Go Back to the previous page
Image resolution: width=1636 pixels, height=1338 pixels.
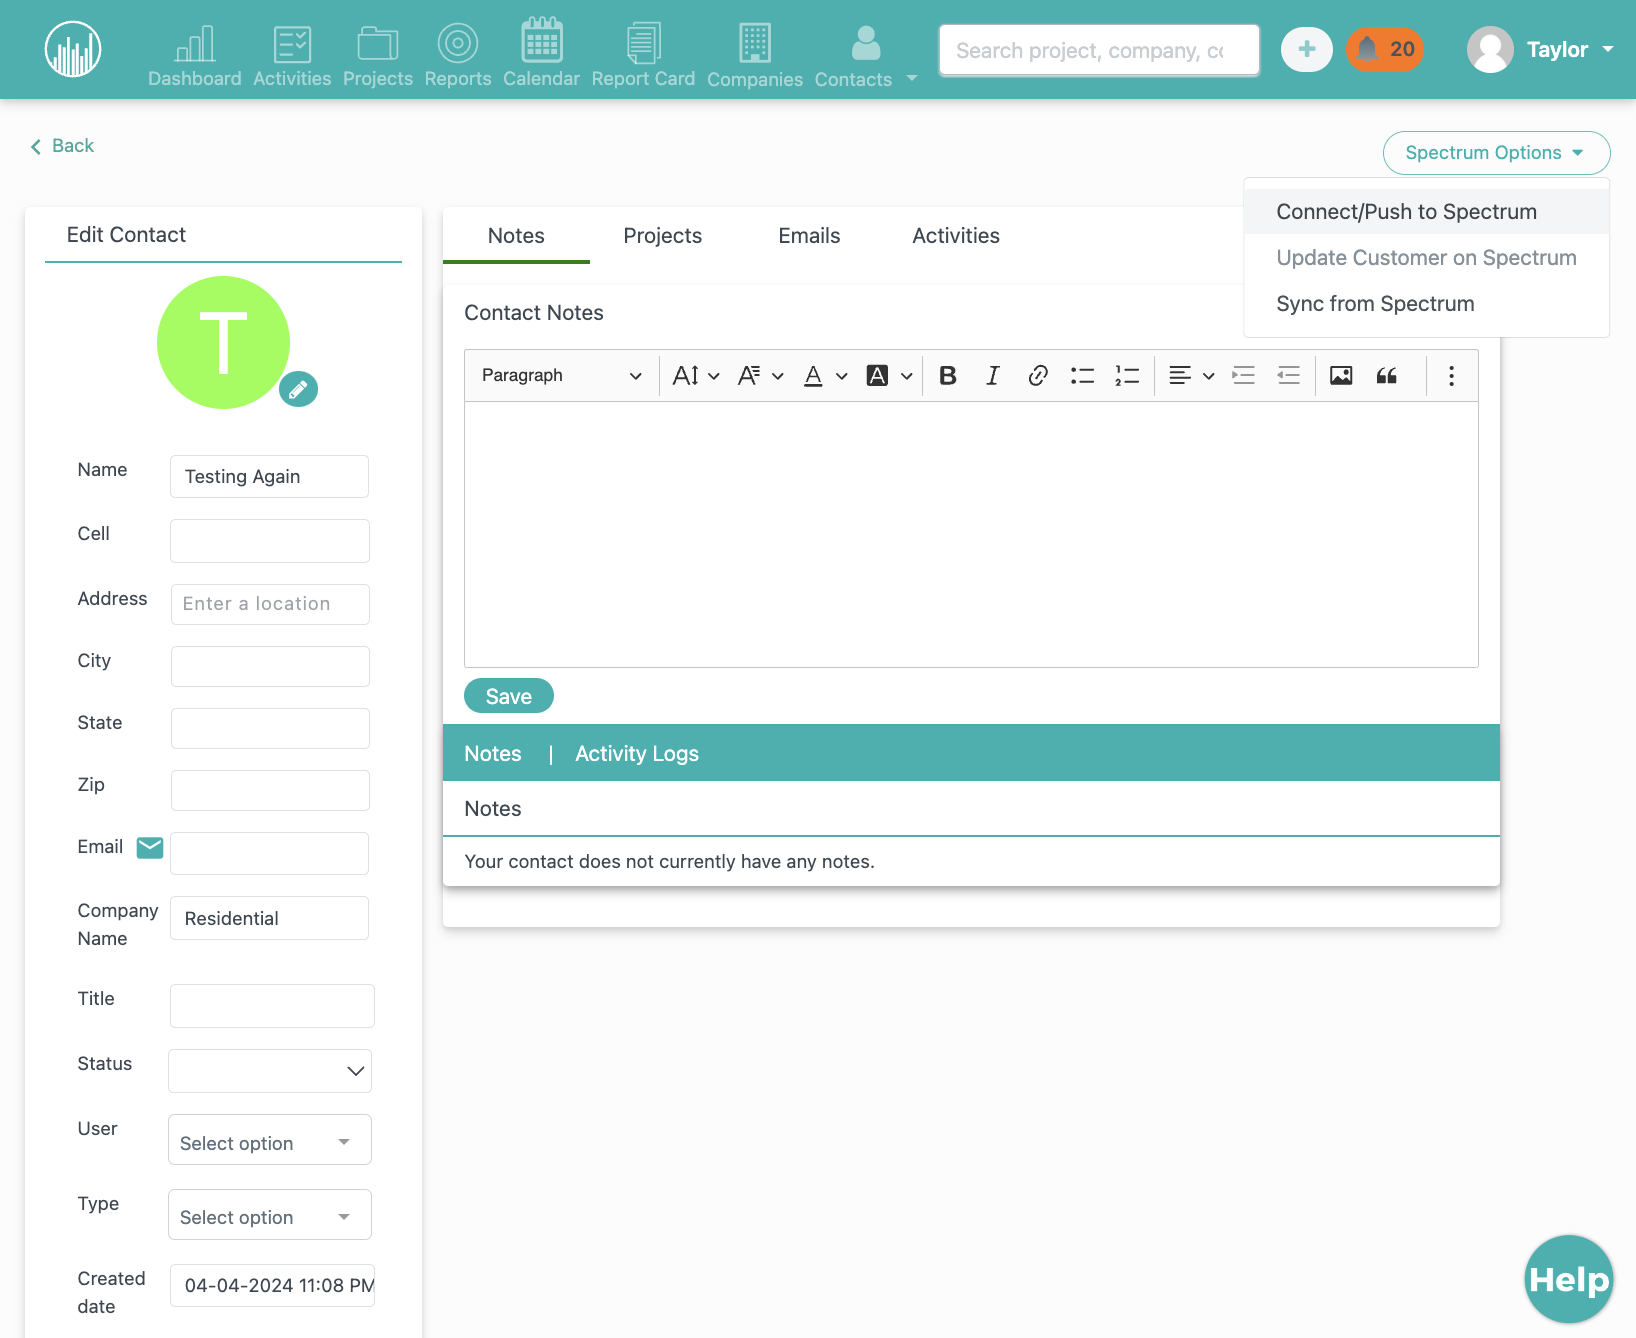click(x=62, y=146)
